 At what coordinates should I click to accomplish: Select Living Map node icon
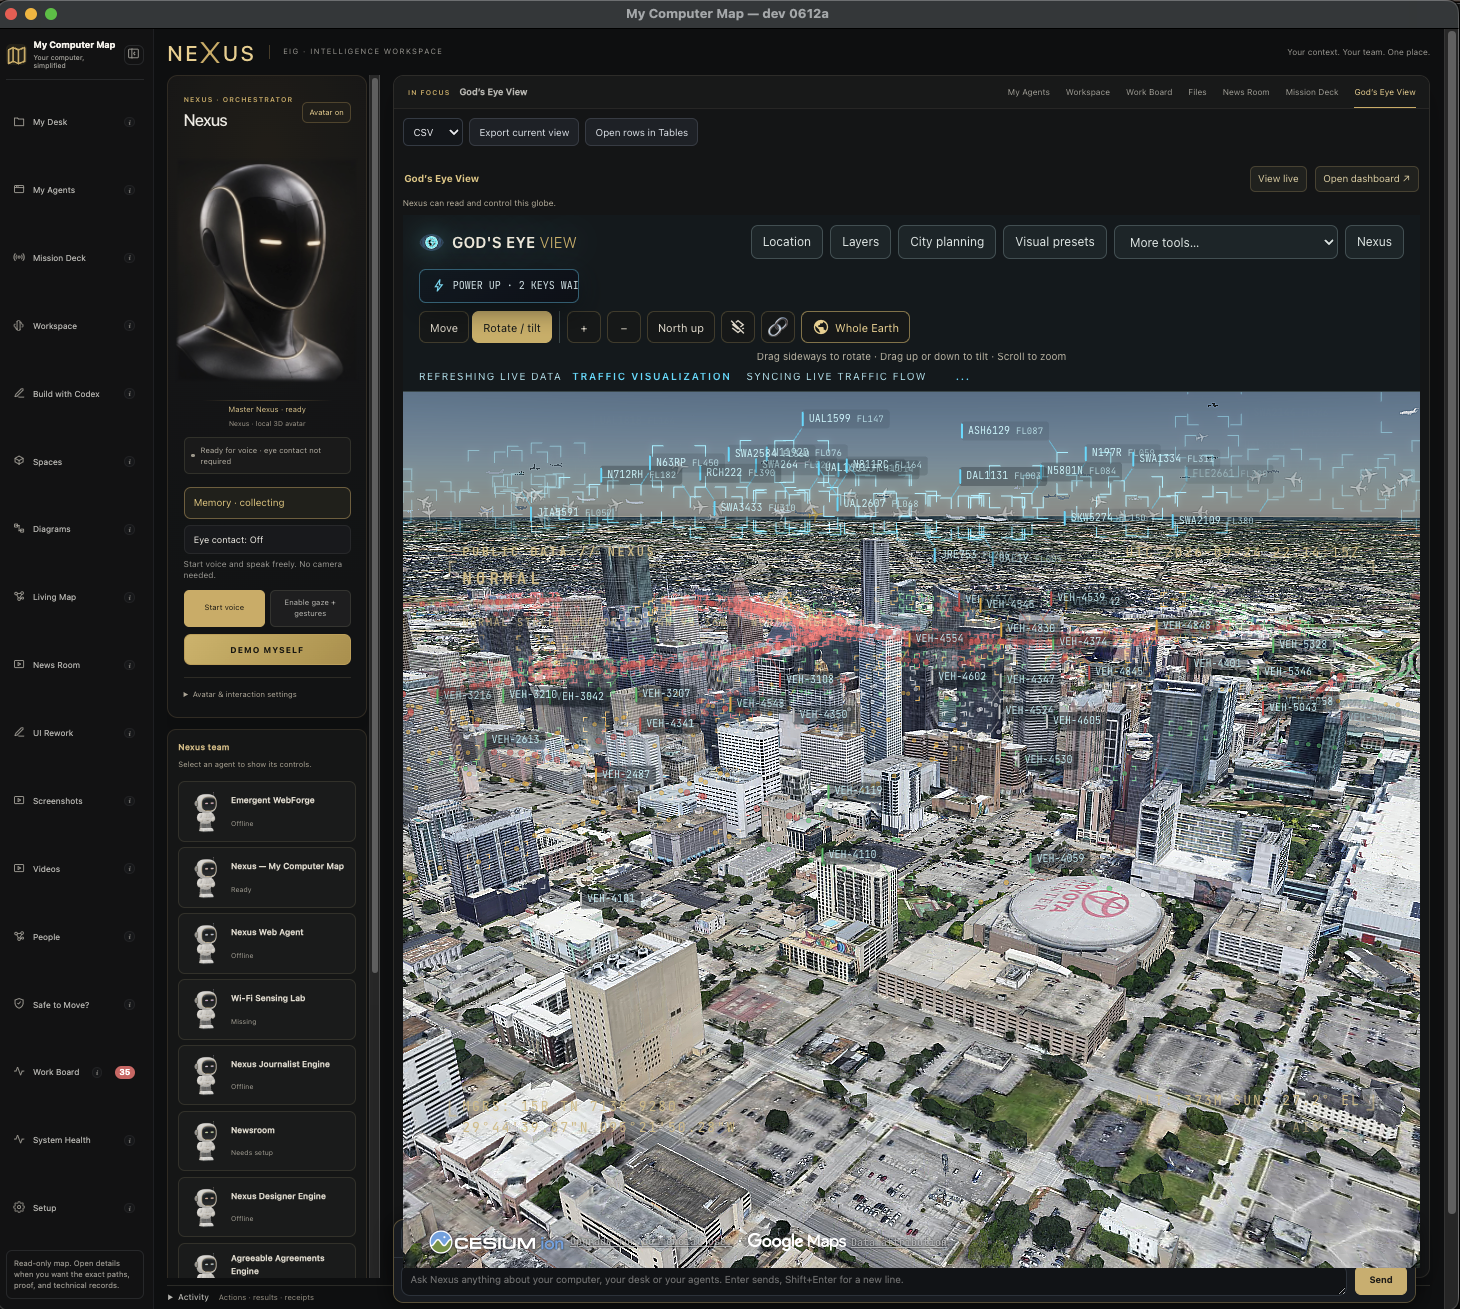coord(19,597)
